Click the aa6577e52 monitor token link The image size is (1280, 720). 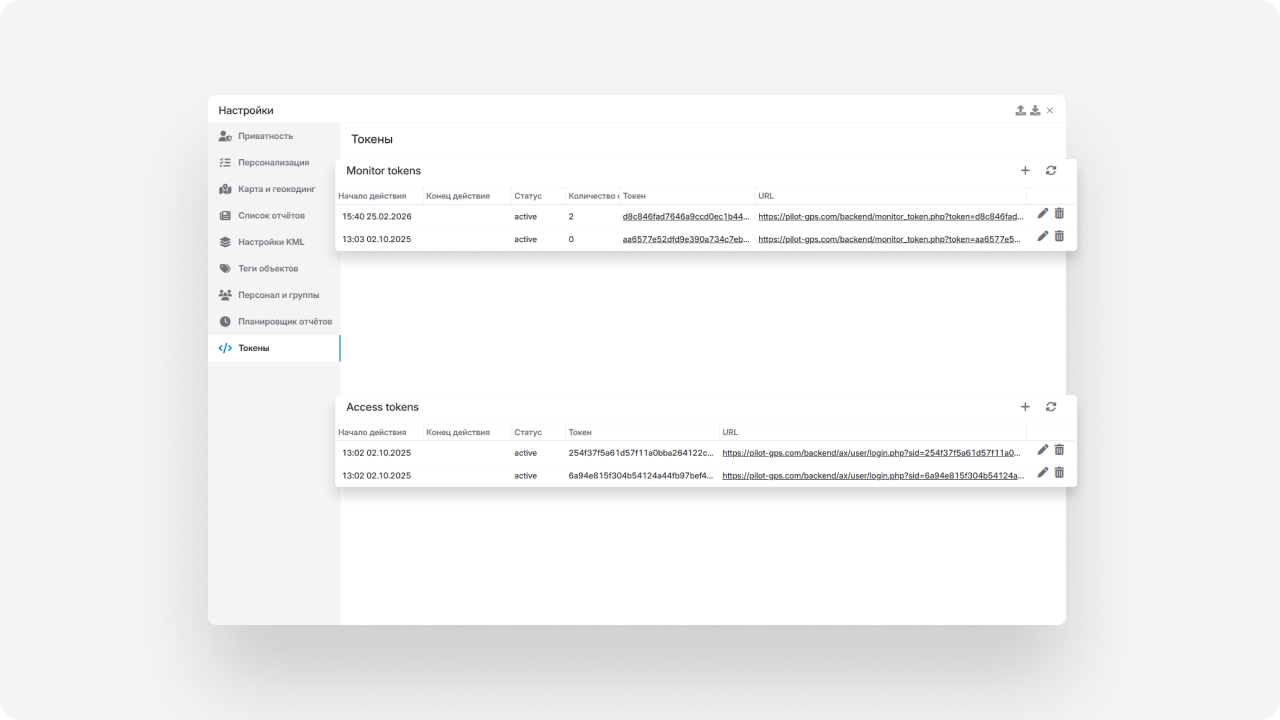coord(685,240)
